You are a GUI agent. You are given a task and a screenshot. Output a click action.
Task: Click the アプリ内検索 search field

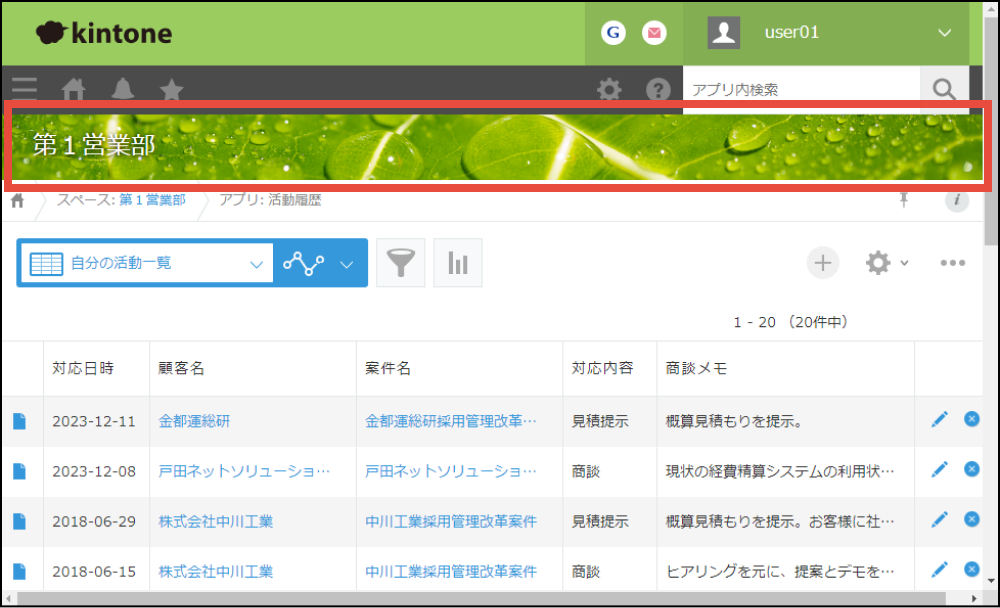(800, 90)
